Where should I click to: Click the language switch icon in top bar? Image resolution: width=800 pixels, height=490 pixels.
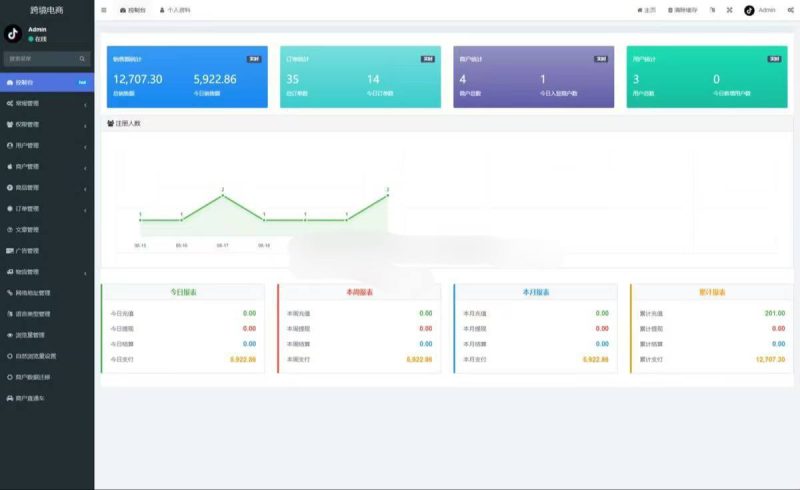712,10
